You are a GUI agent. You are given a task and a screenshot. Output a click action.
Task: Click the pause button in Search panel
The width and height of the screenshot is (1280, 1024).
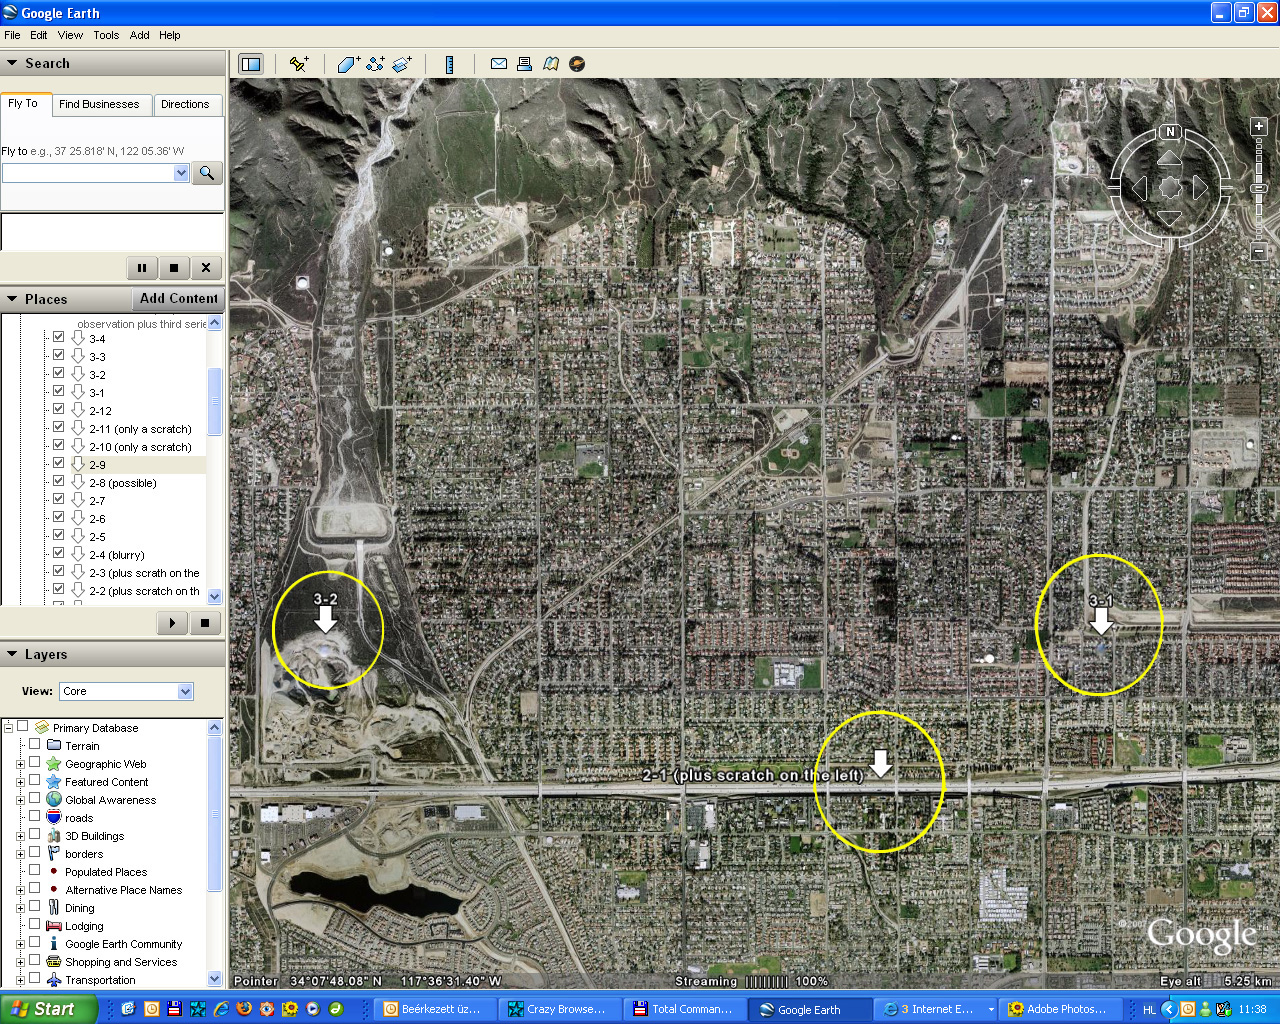(142, 268)
